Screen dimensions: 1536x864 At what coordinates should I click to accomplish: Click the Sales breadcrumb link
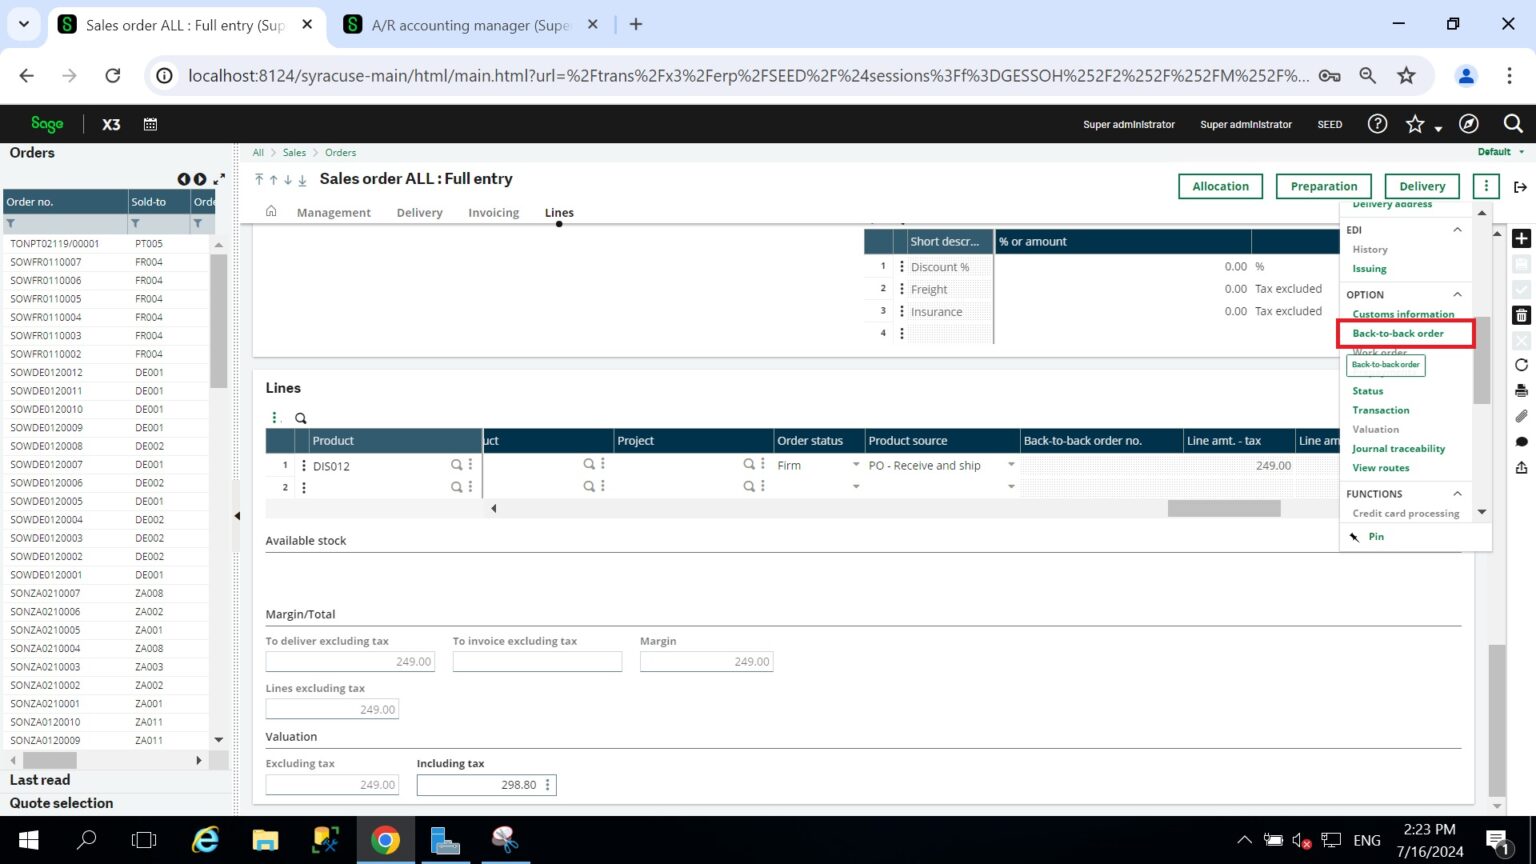click(294, 153)
